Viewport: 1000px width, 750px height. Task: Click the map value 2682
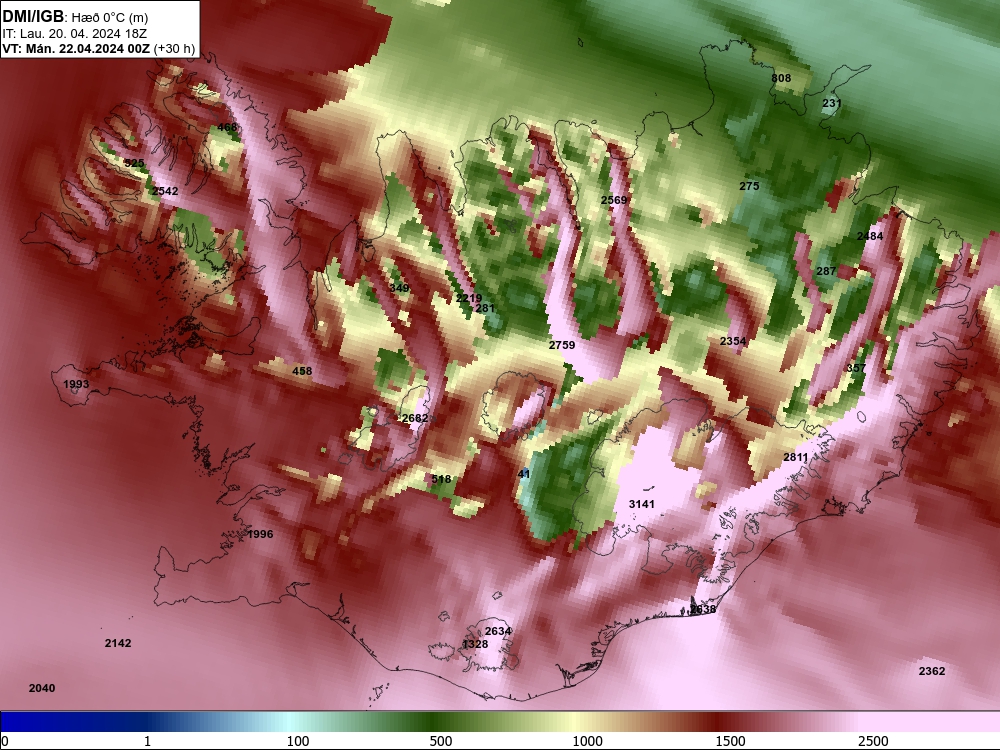tap(415, 418)
